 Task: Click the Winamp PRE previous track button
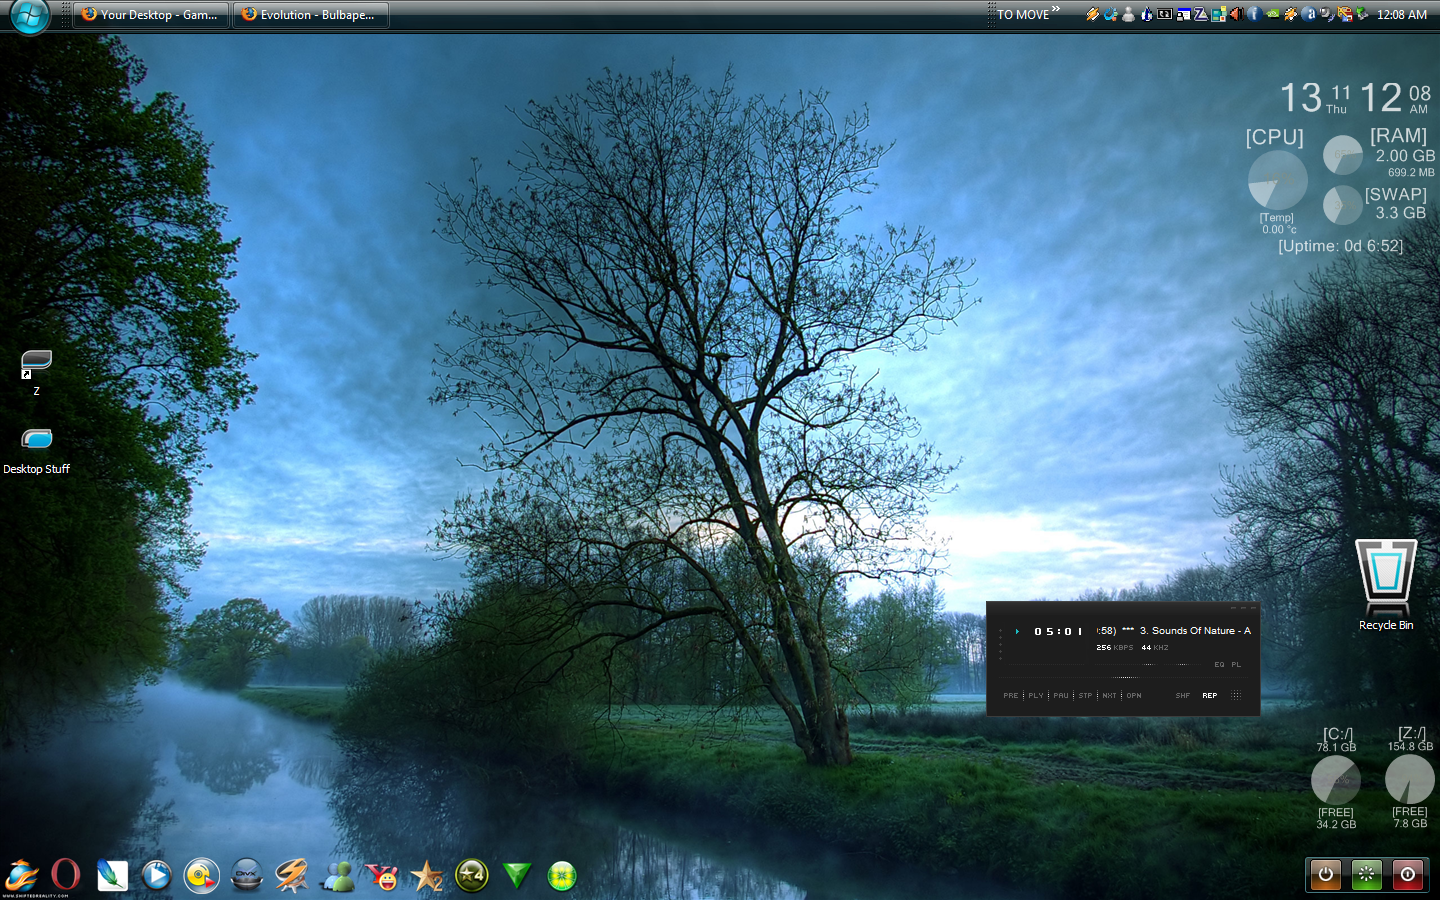[1011, 695]
